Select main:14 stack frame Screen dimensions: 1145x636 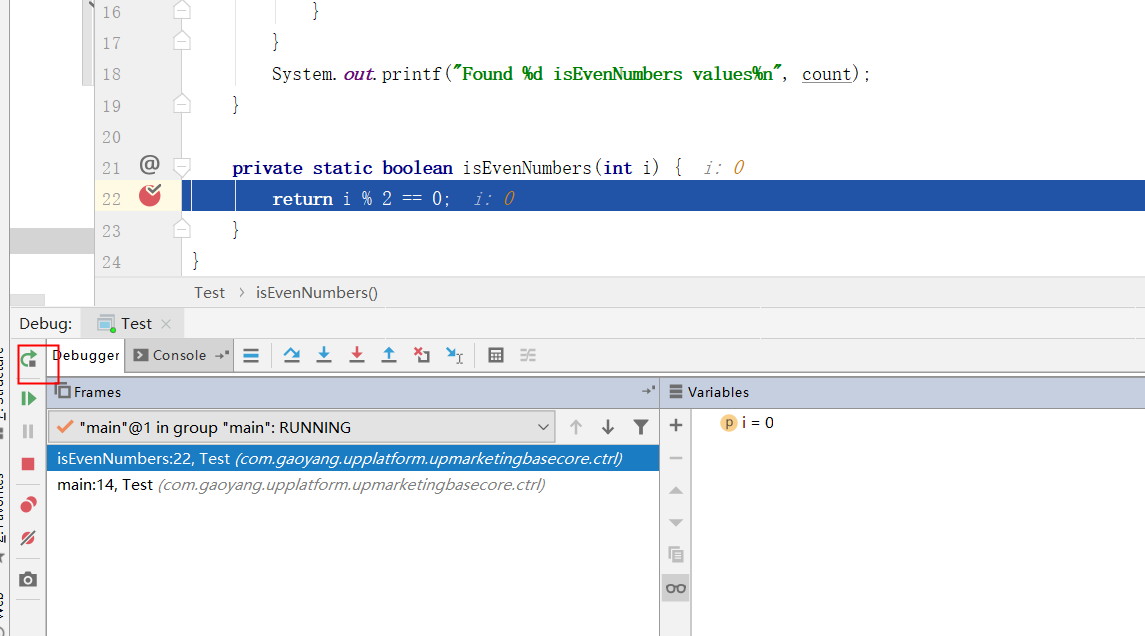353,485
